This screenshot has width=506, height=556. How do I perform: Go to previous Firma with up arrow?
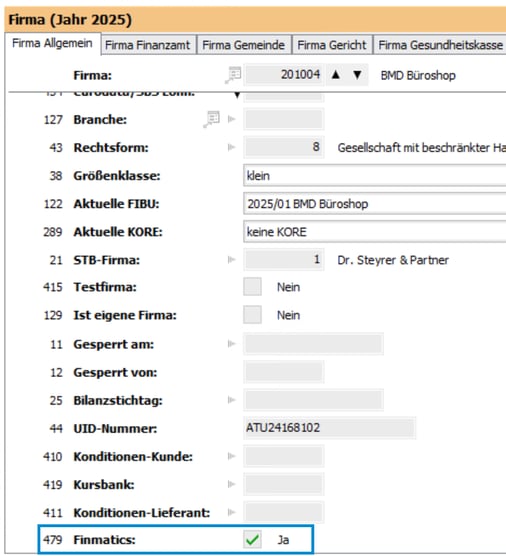(x=335, y=75)
